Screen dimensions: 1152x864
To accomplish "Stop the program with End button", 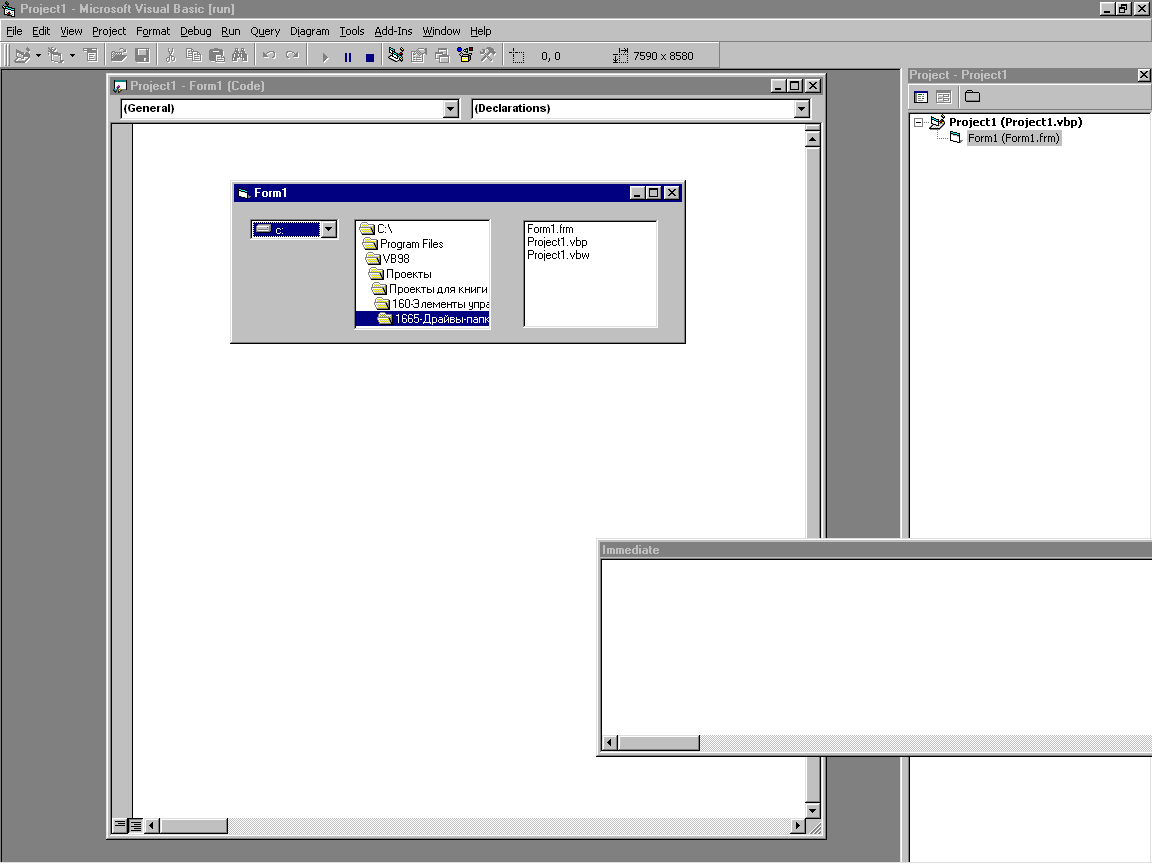I will coord(370,57).
